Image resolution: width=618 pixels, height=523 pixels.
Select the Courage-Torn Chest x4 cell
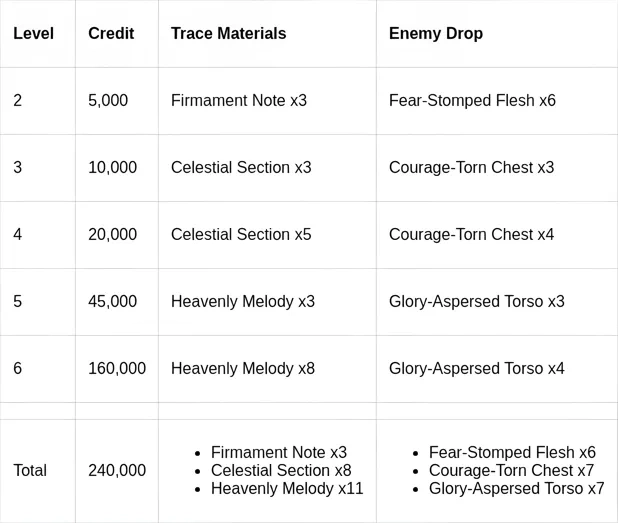470,235
